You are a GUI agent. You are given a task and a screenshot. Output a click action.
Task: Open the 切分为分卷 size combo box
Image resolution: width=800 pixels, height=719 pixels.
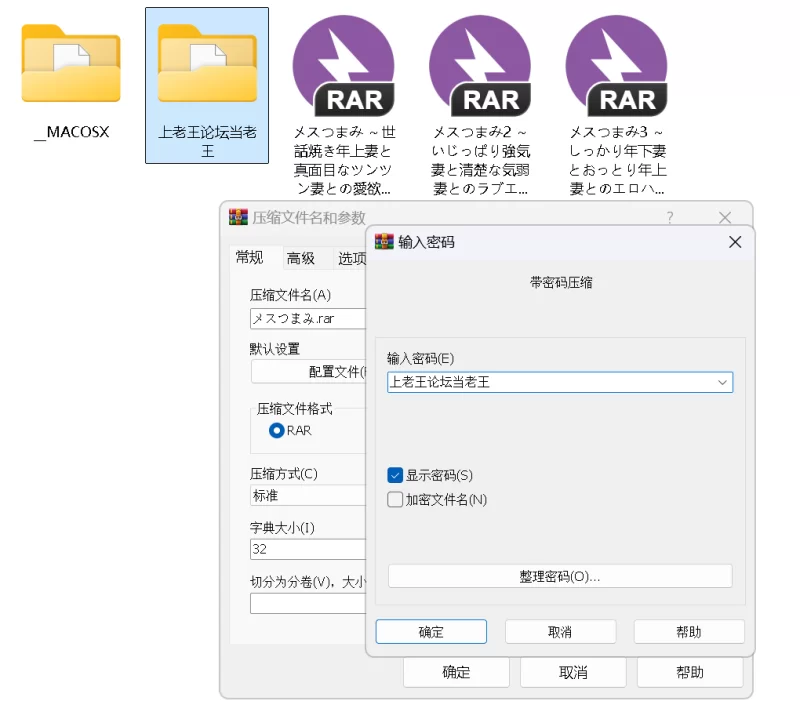pos(308,604)
